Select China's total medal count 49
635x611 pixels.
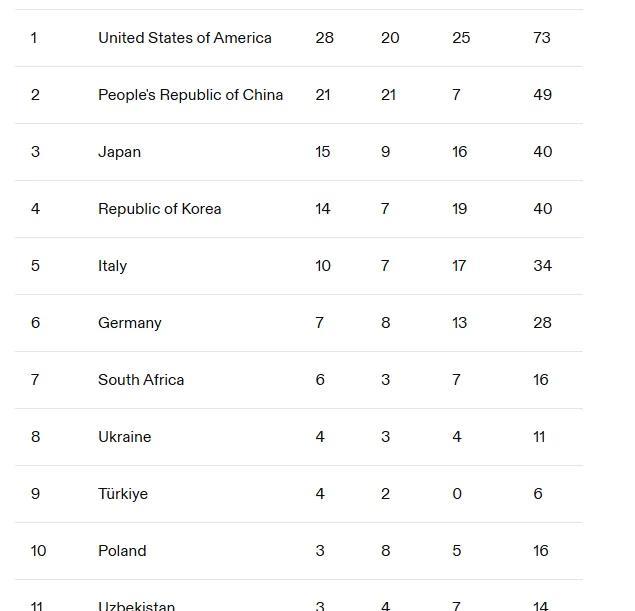pyautogui.click(x=541, y=95)
